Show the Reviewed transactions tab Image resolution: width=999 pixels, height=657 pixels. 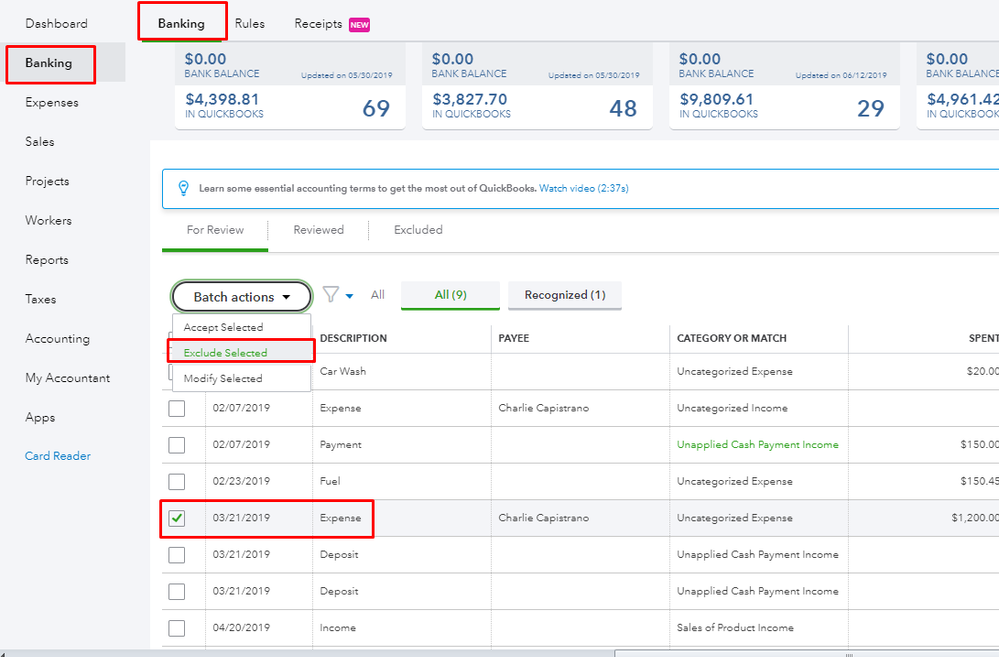point(318,230)
